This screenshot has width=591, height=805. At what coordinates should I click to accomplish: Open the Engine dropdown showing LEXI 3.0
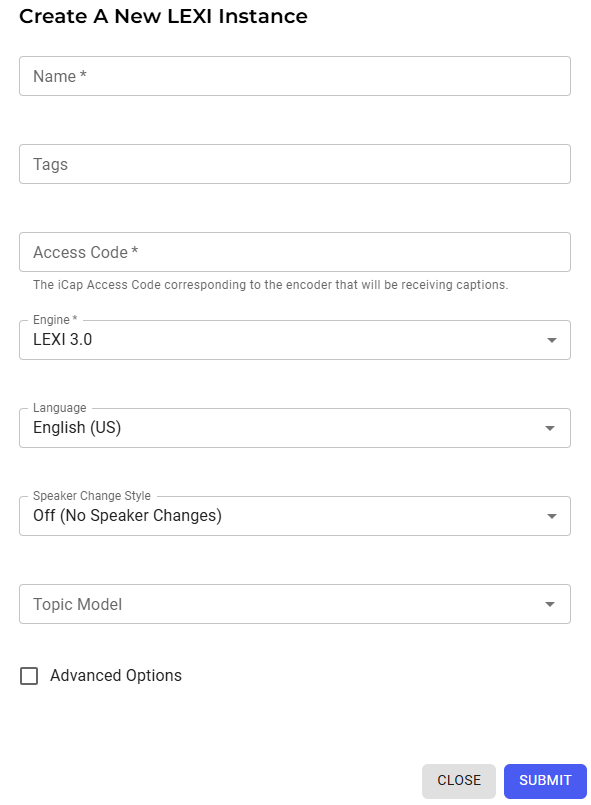tap(295, 340)
